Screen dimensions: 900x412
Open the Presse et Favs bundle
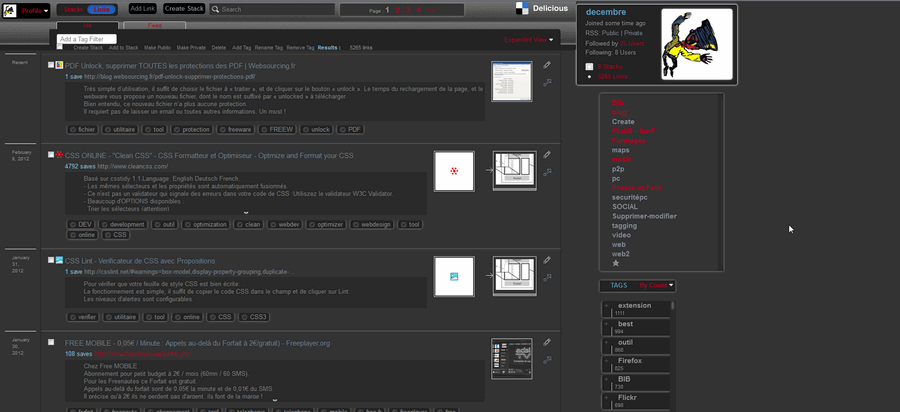[x=637, y=188]
